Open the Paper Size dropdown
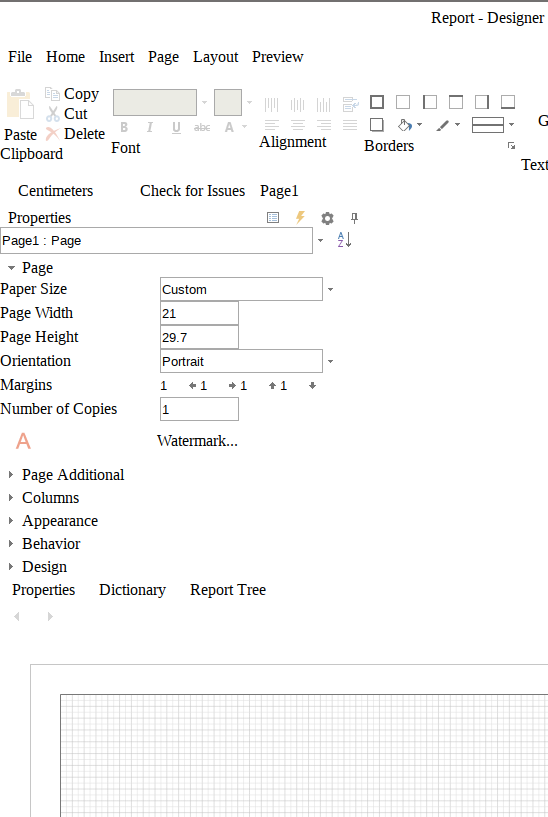Screen dimensions: 548x817 [330, 289]
